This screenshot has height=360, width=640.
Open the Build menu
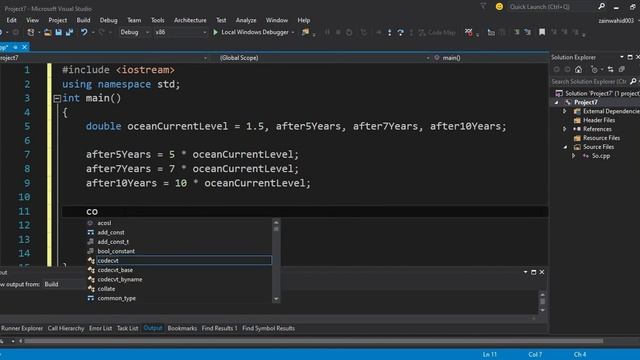pos(83,20)
